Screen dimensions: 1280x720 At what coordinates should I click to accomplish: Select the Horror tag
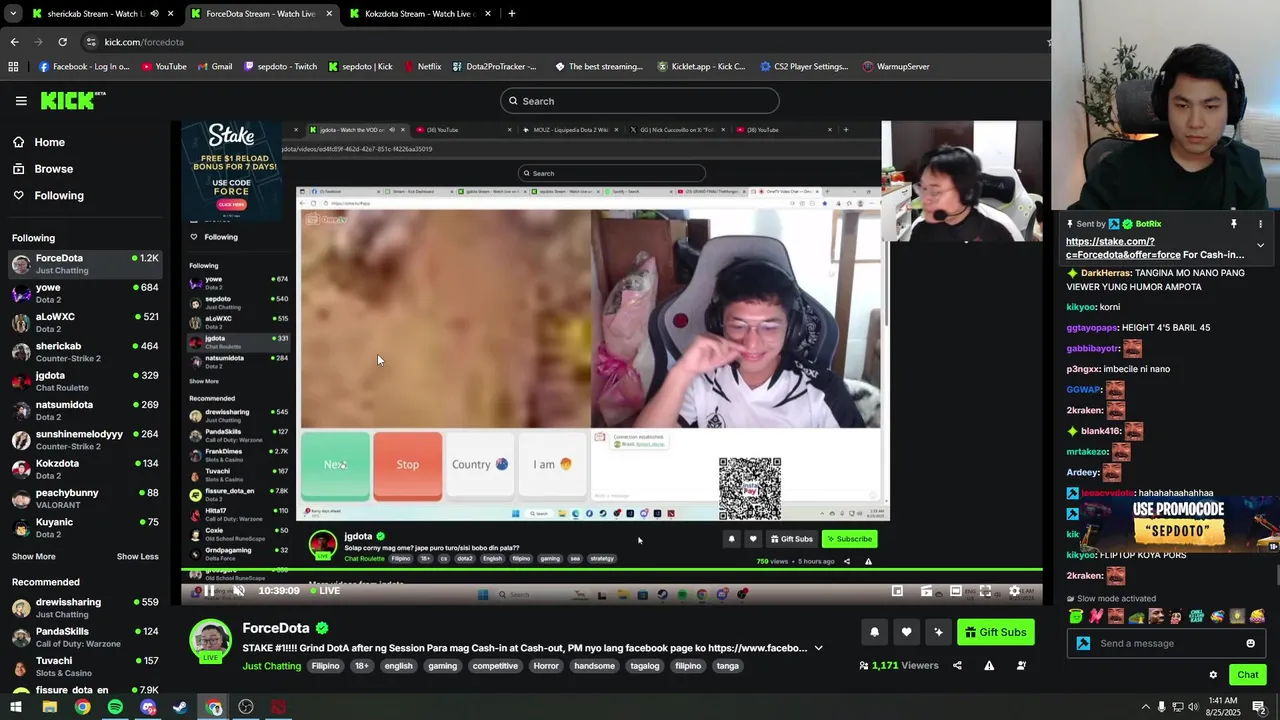(546, 666)
